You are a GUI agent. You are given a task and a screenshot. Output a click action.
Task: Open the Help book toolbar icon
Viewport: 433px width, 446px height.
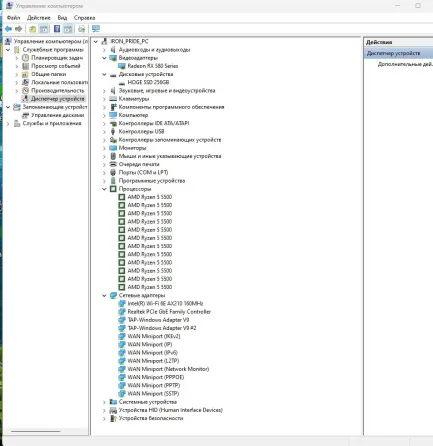click(57, 29)
